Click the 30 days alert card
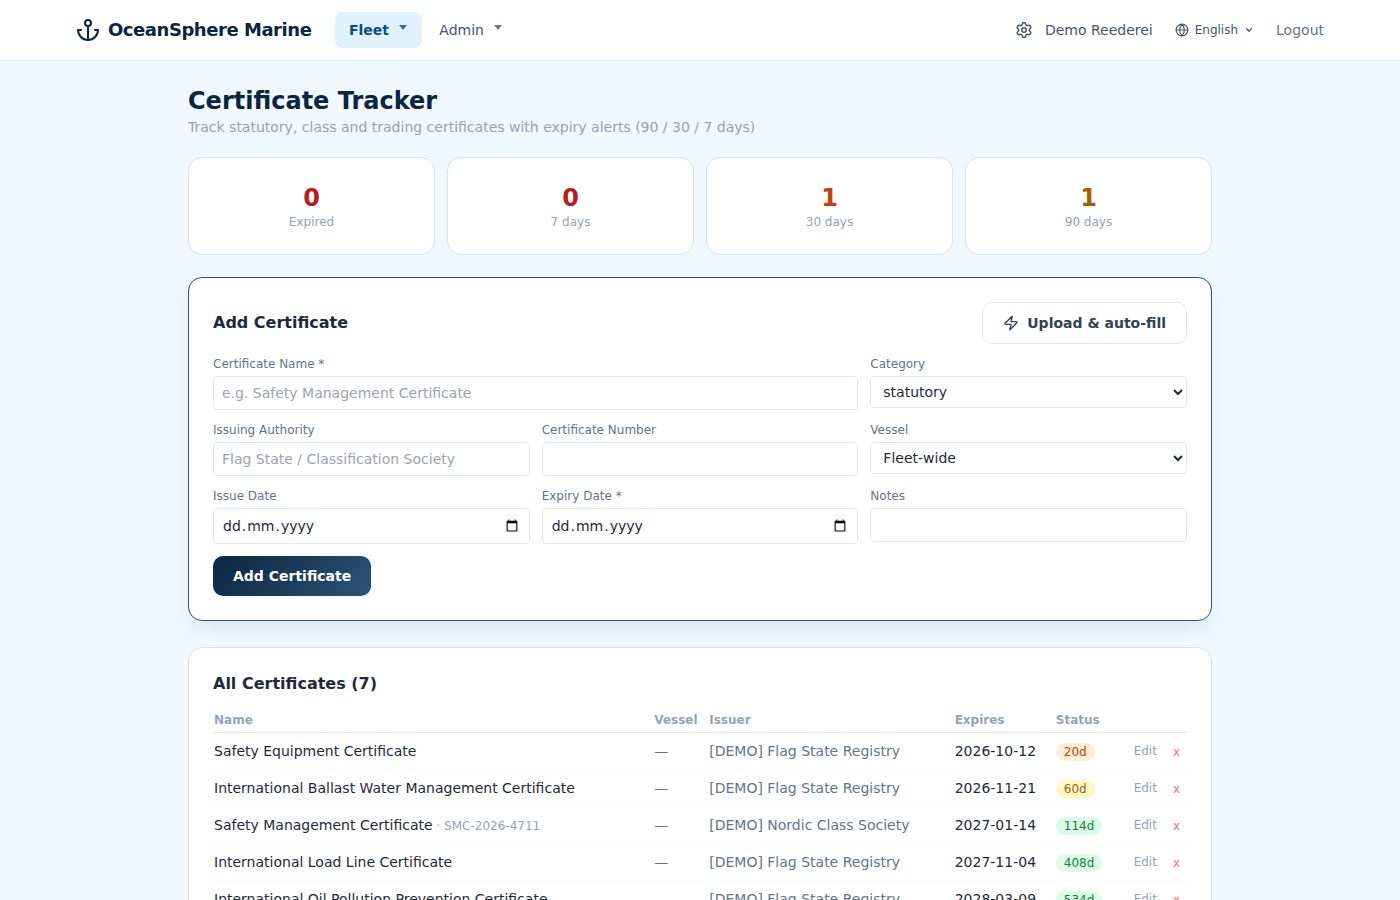This screenshot has height=900, width=1400. pos(829,206)
